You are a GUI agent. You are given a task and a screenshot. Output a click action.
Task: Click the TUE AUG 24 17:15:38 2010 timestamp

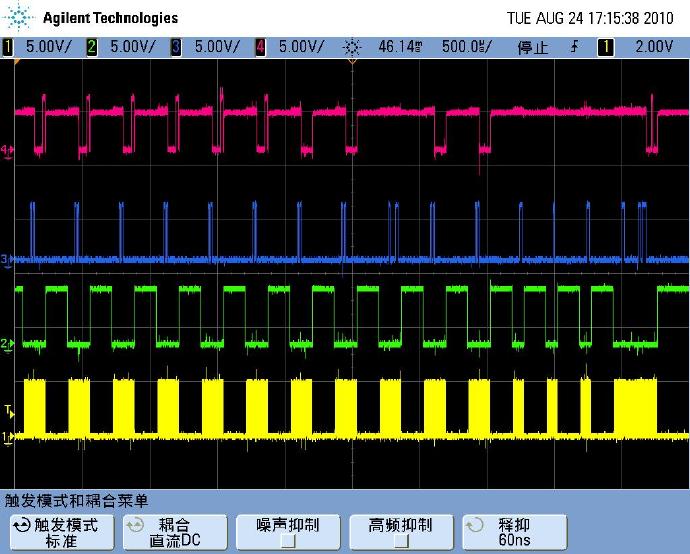[x=590, y=18]
